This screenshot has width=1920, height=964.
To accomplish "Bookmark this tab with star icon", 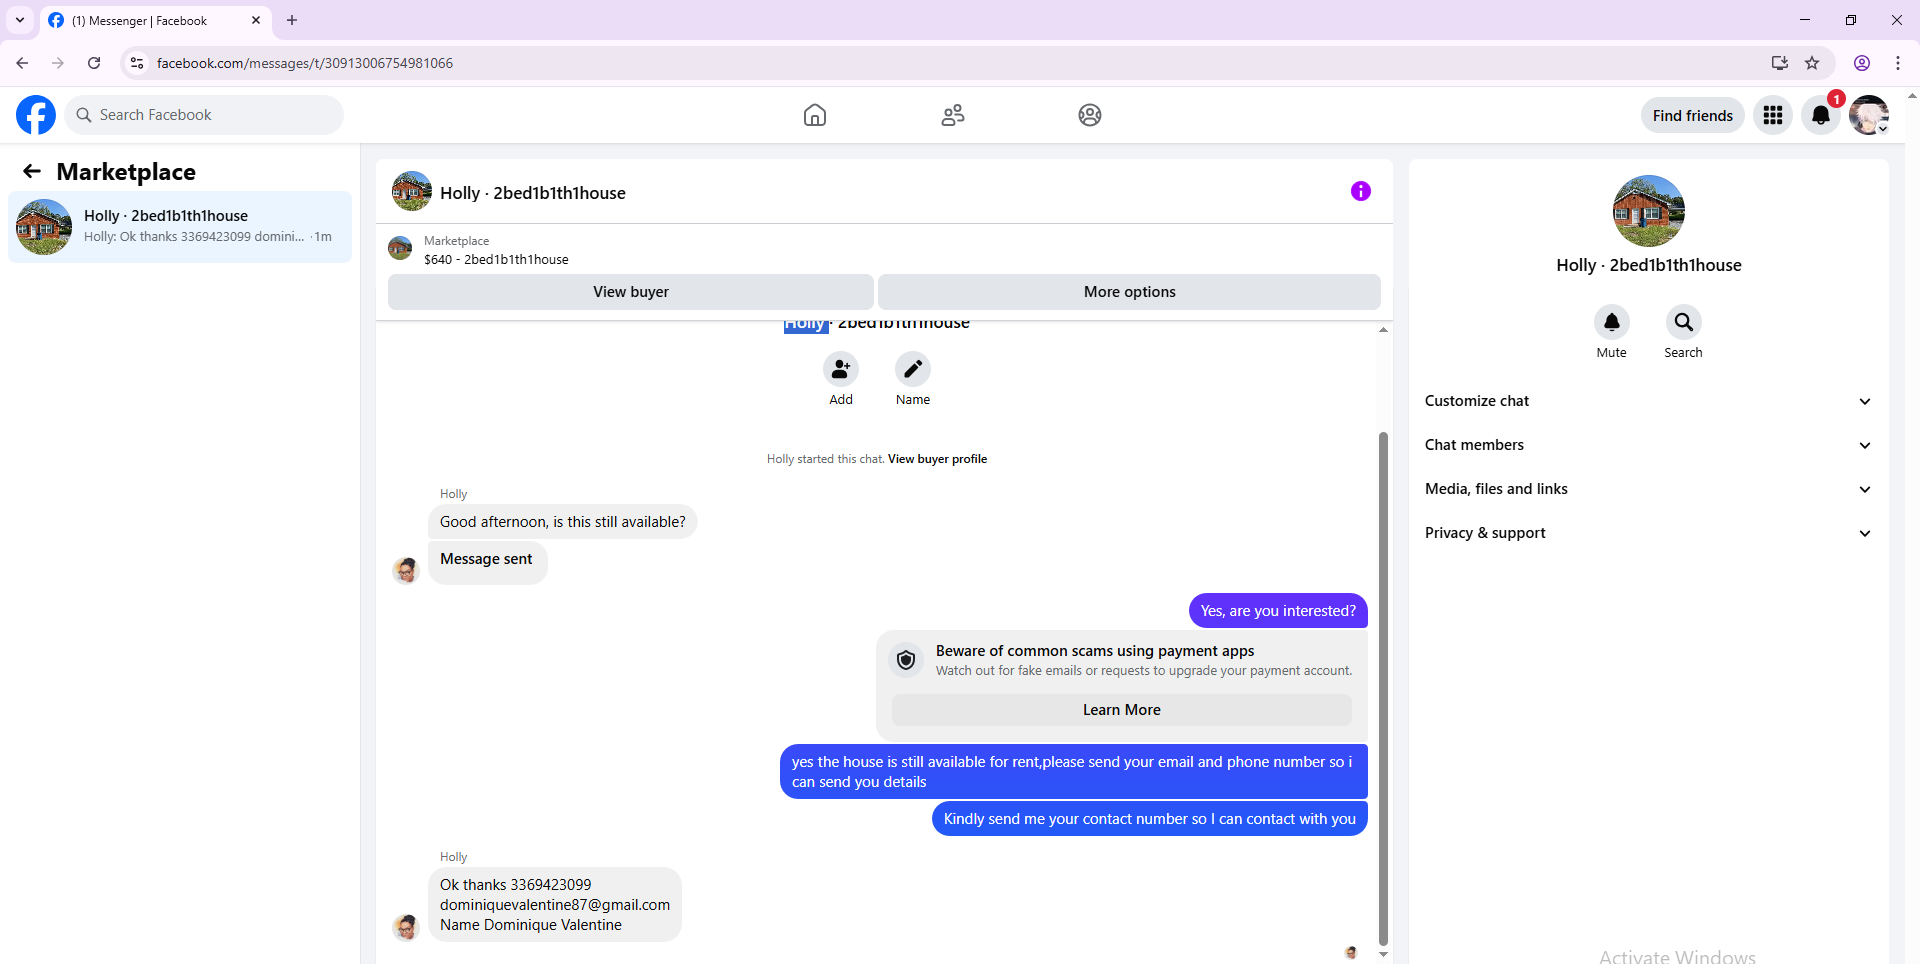I will [x=1812, y=63].
